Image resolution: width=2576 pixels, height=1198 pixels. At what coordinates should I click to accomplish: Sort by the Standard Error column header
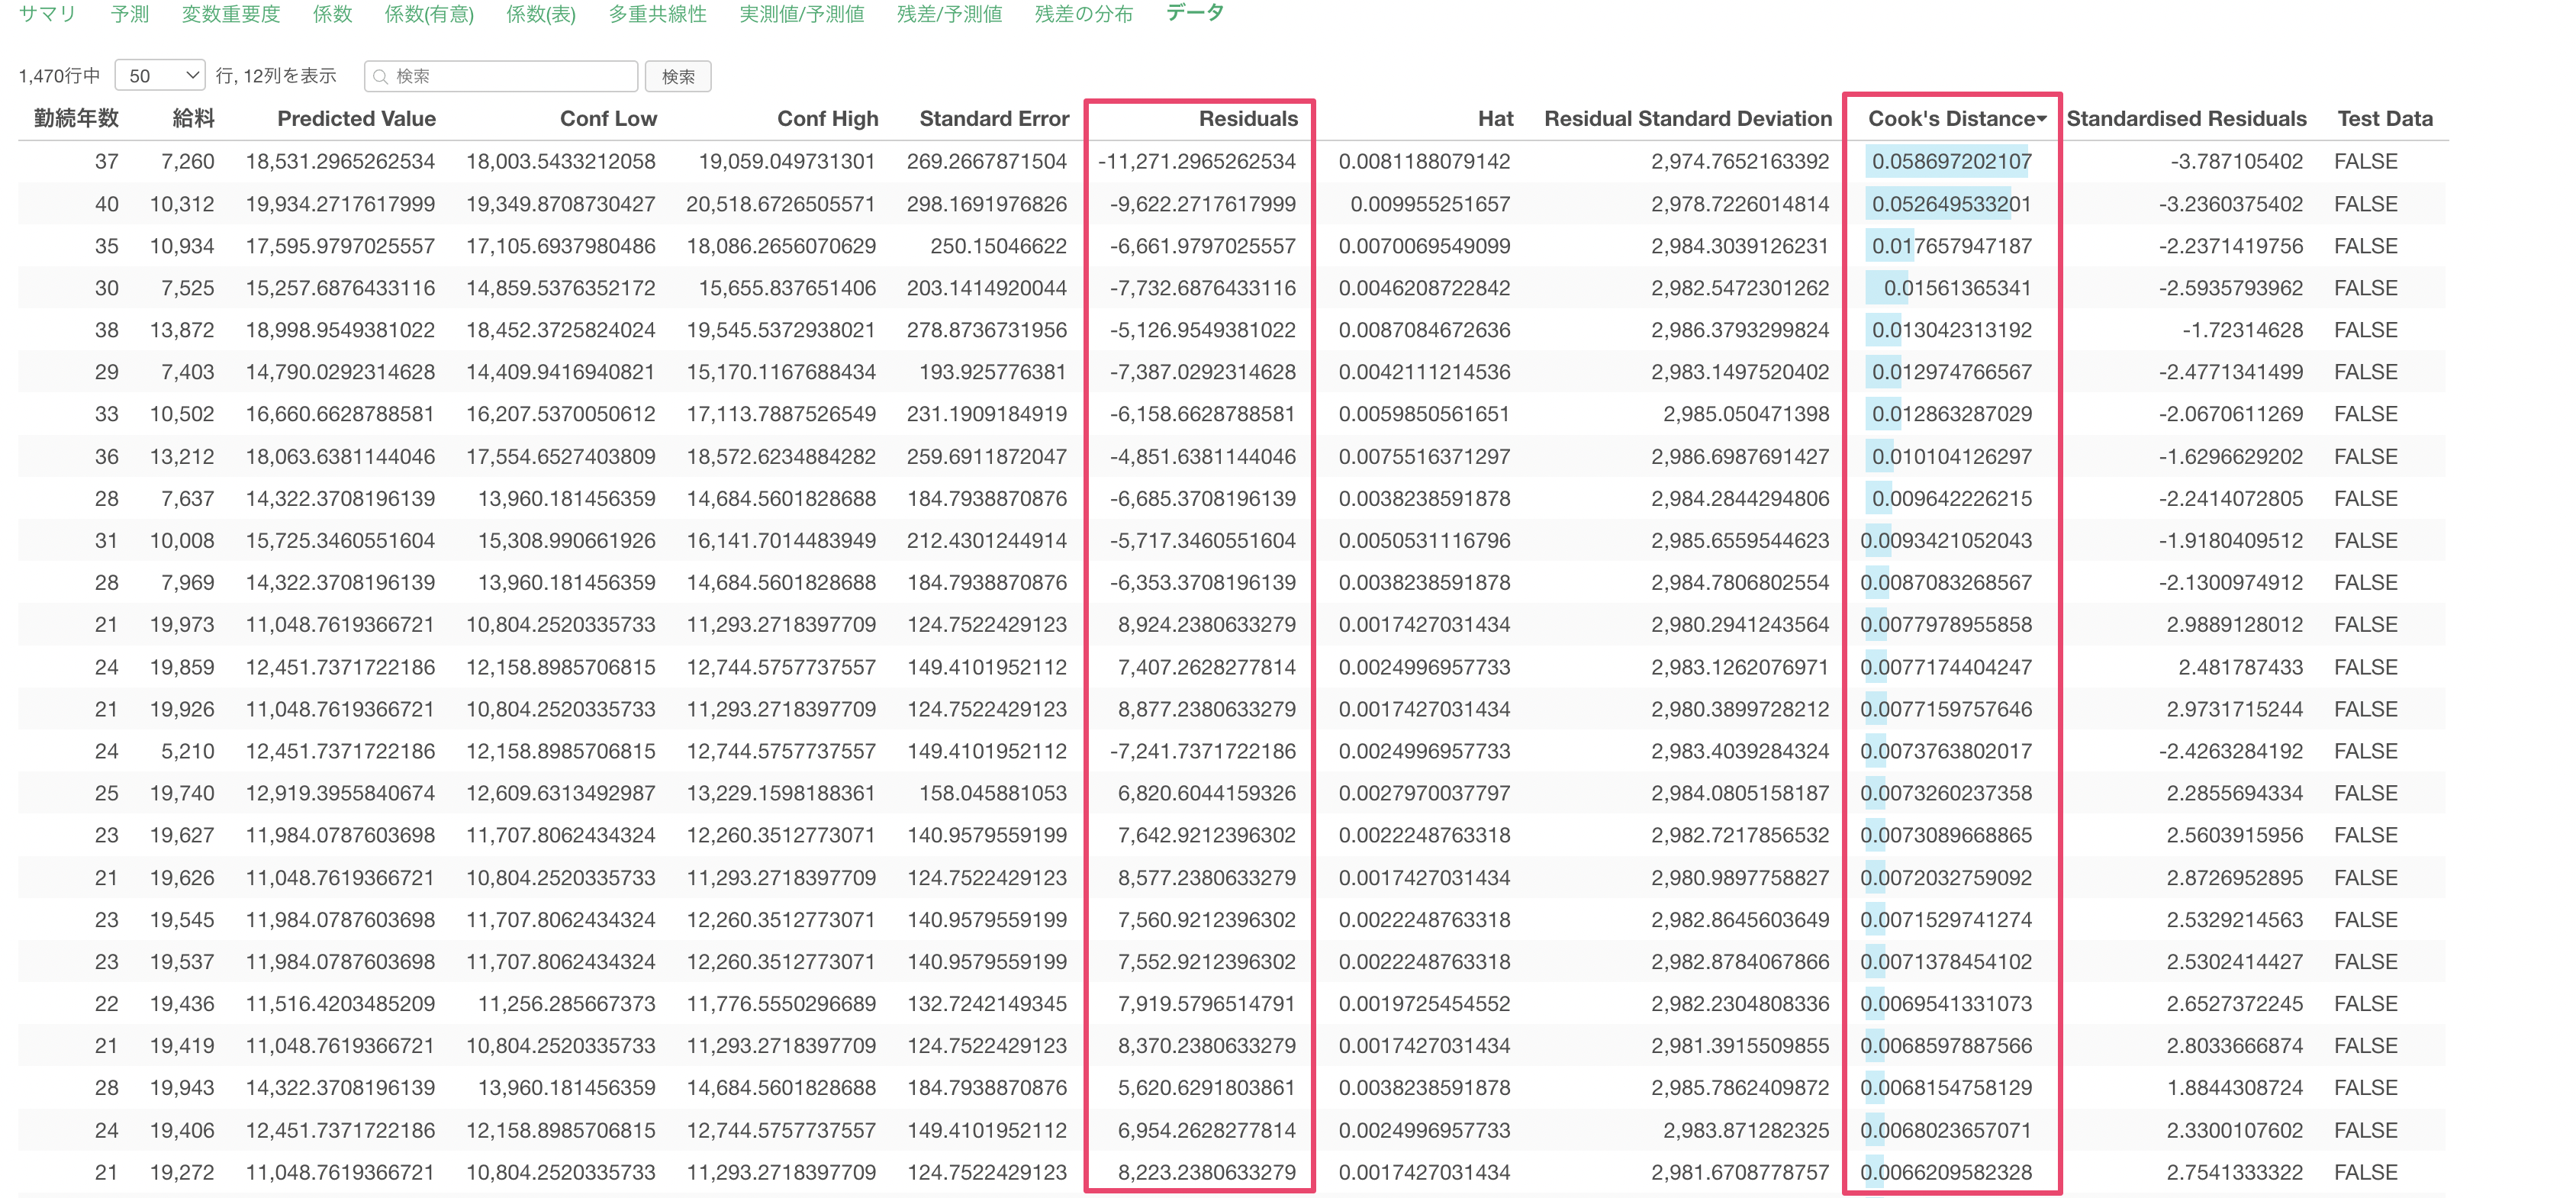(x=994, y=118)
